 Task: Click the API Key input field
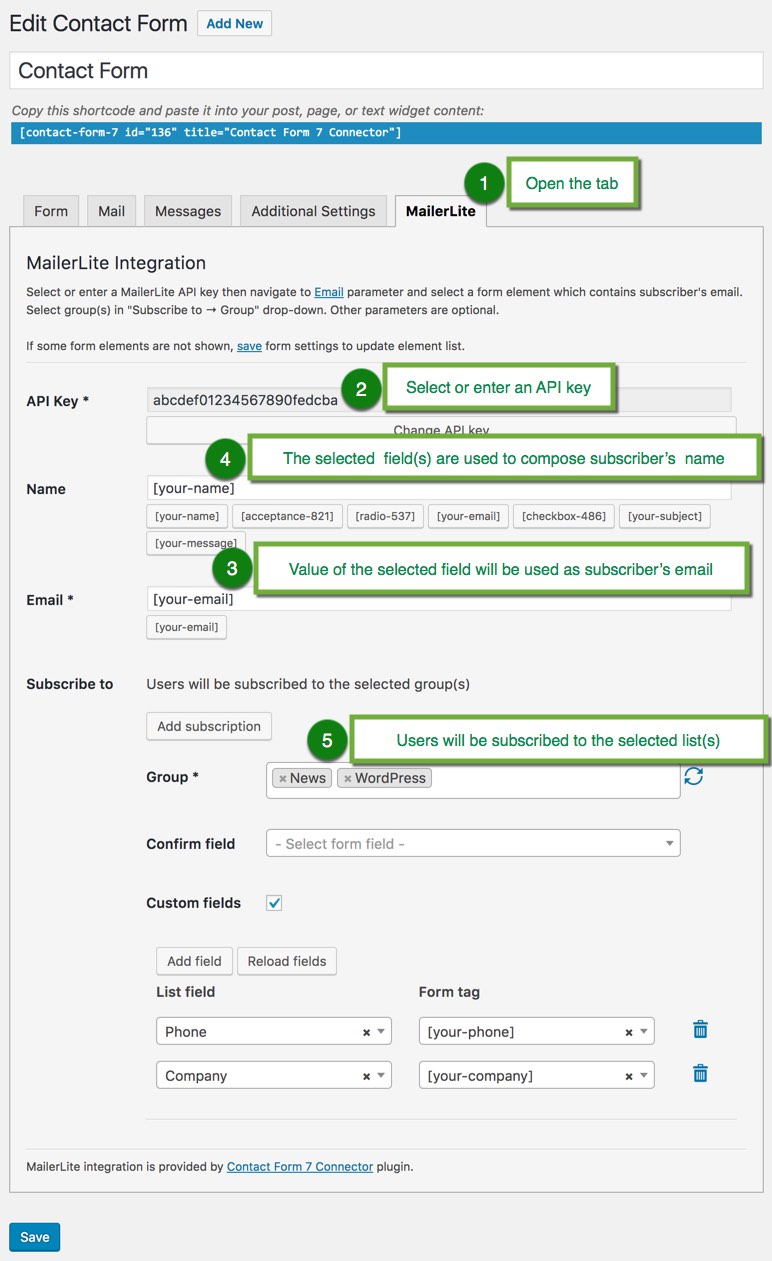click(439, 400)
